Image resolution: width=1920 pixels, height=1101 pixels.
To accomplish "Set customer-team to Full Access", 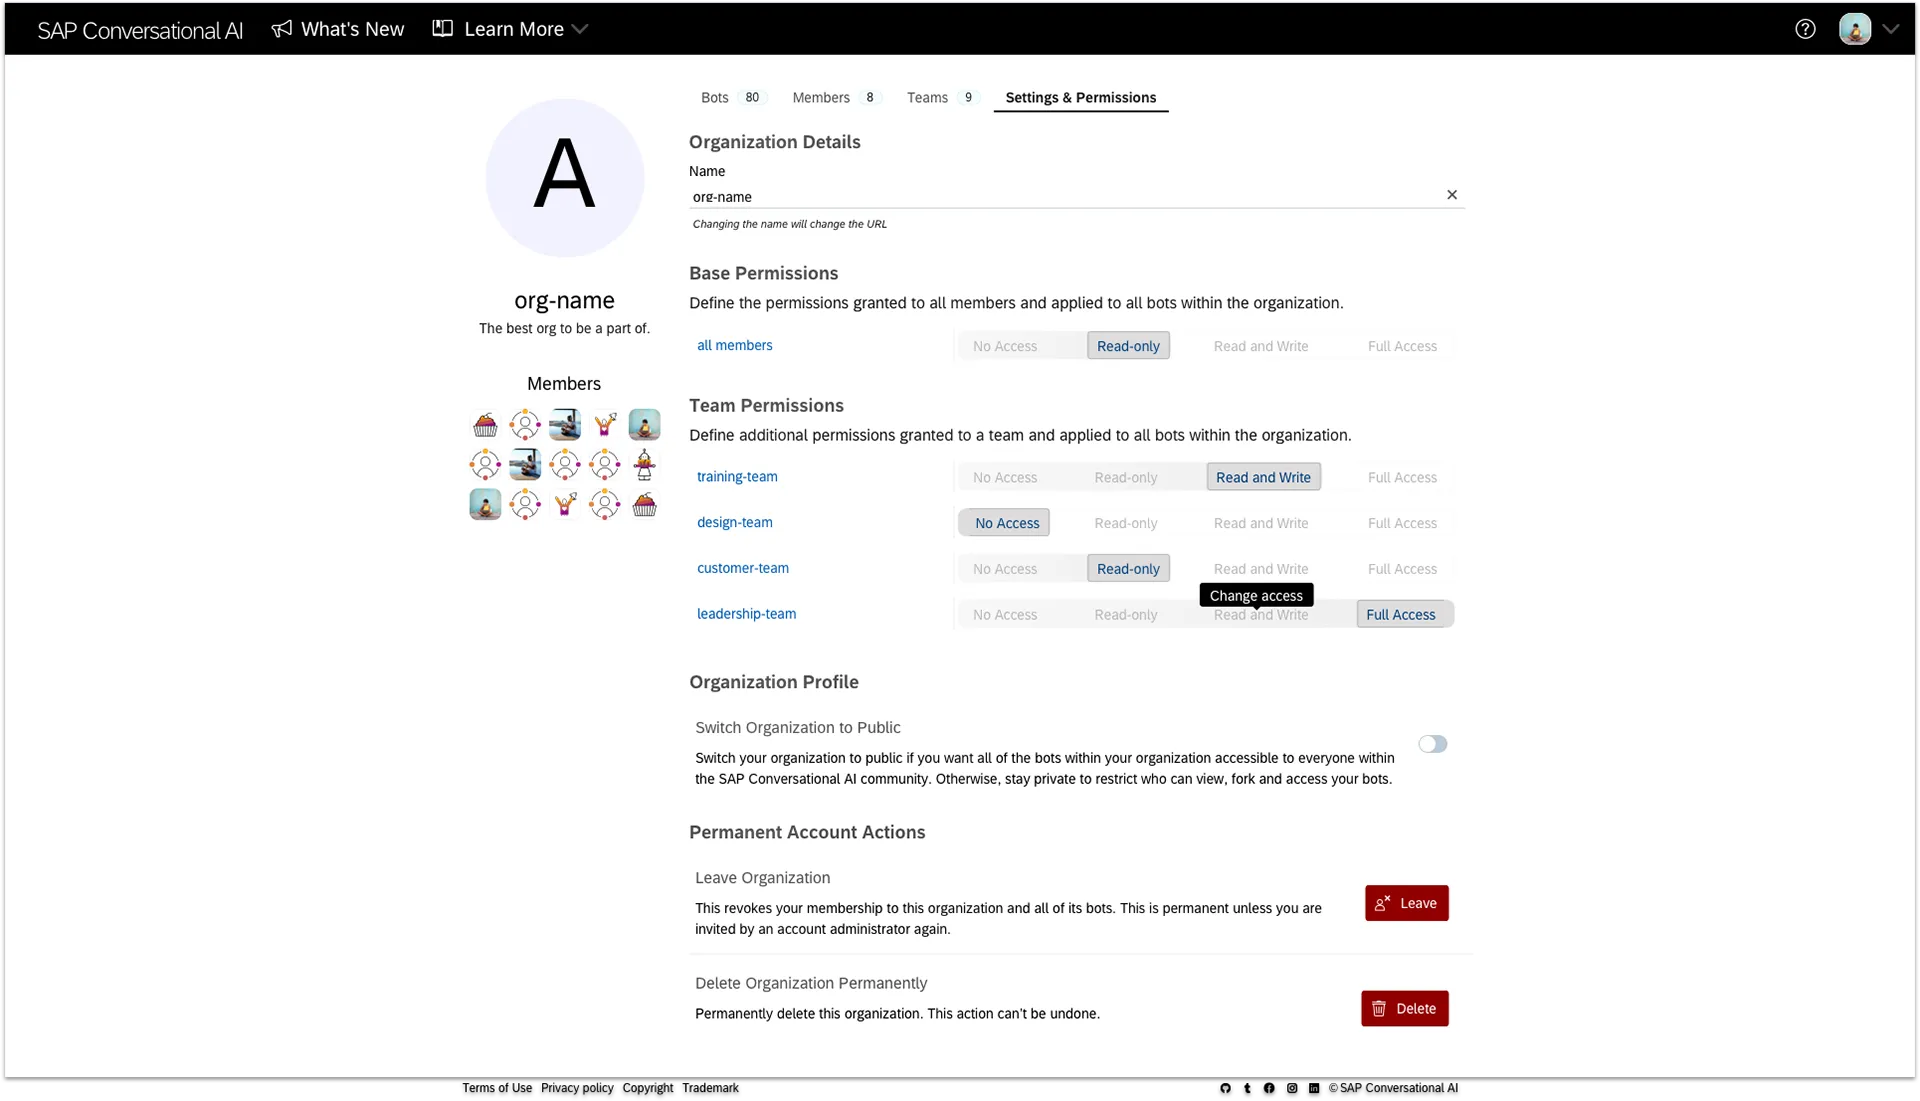I will tap(1402, 569).
